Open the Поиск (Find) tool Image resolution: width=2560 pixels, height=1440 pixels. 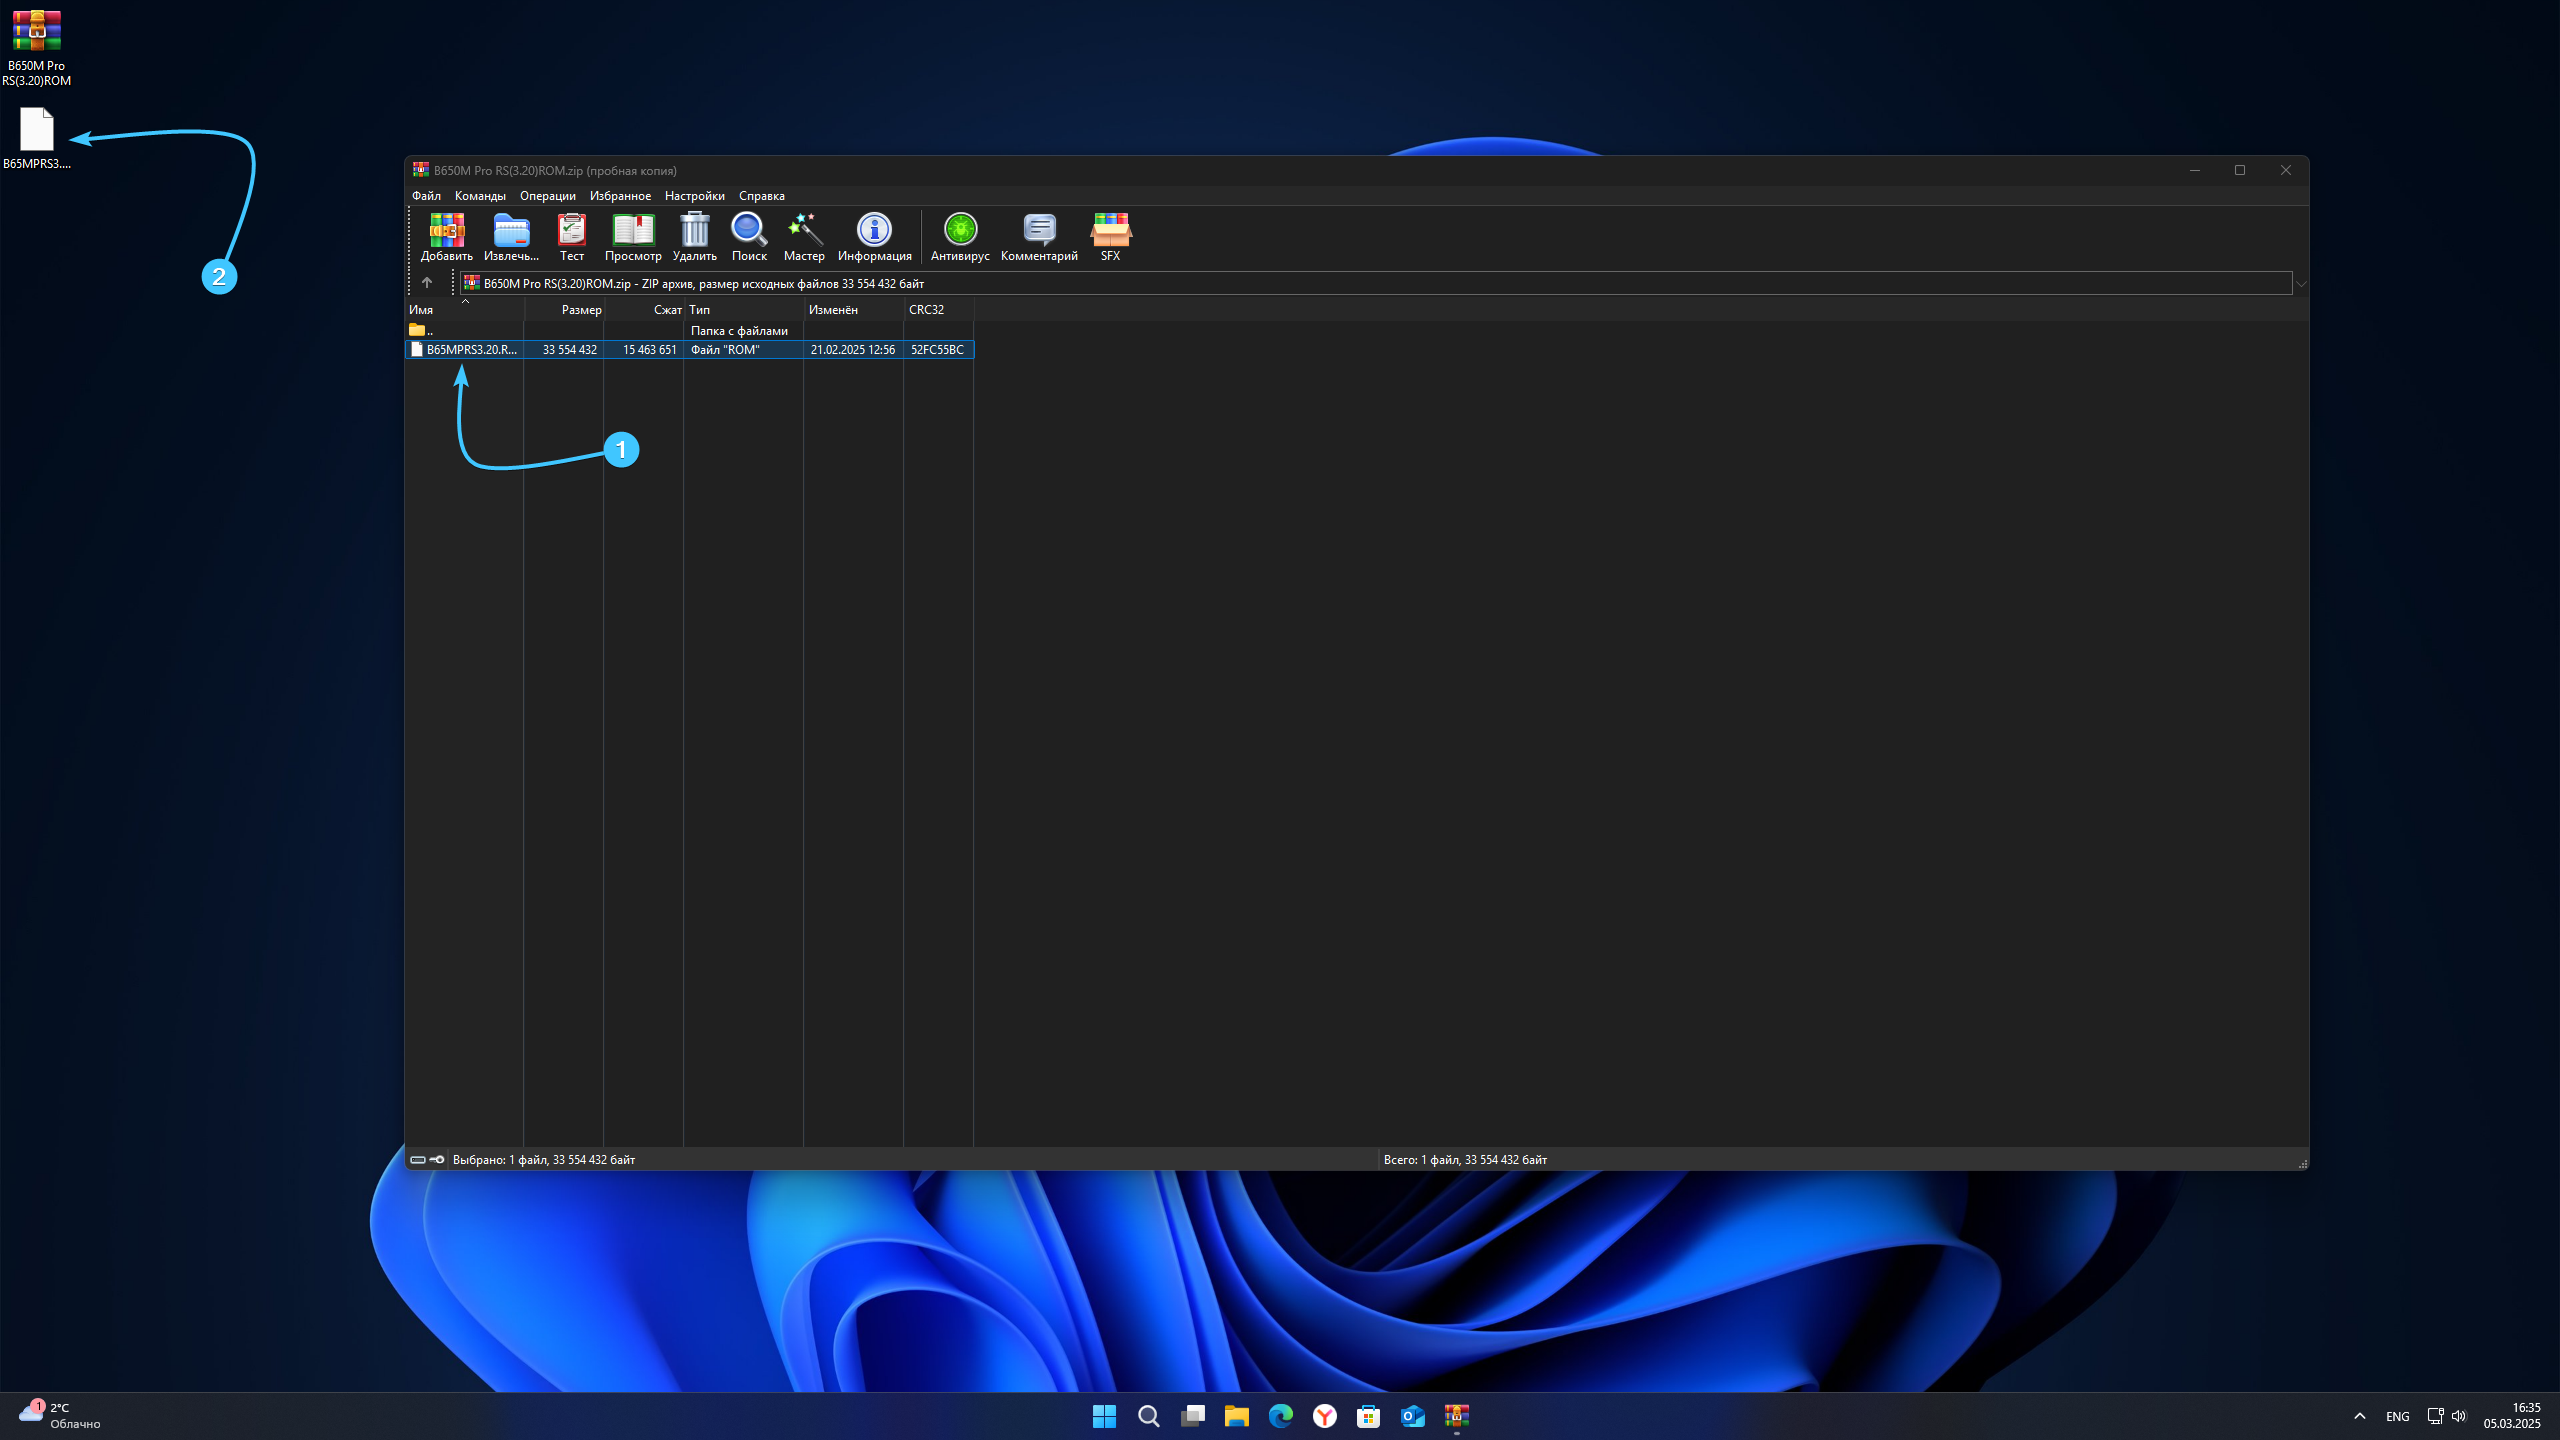[x=749, y=237]
